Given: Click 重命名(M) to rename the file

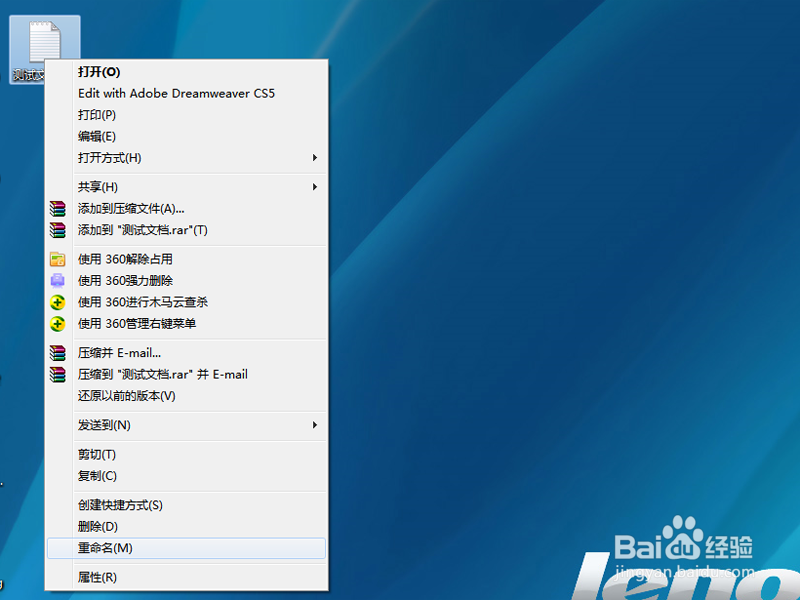Looking at the screenshot, I should coord(186,548).
